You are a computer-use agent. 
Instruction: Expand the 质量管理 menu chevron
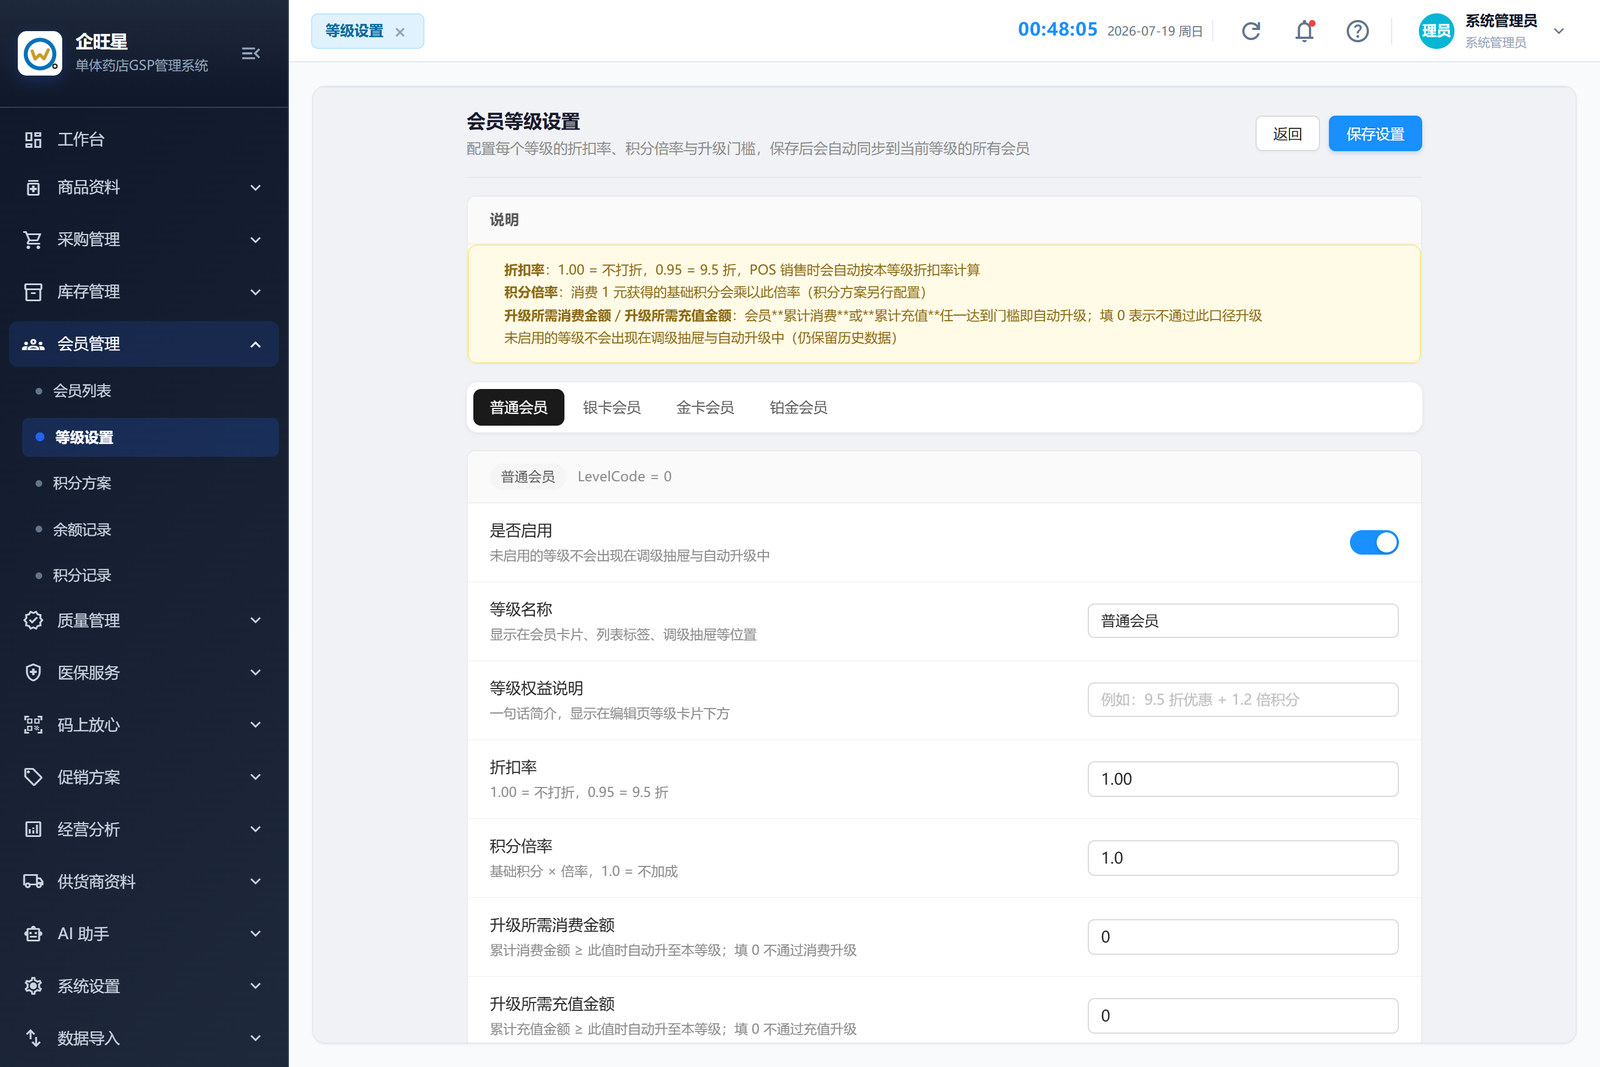coord(255,620)
